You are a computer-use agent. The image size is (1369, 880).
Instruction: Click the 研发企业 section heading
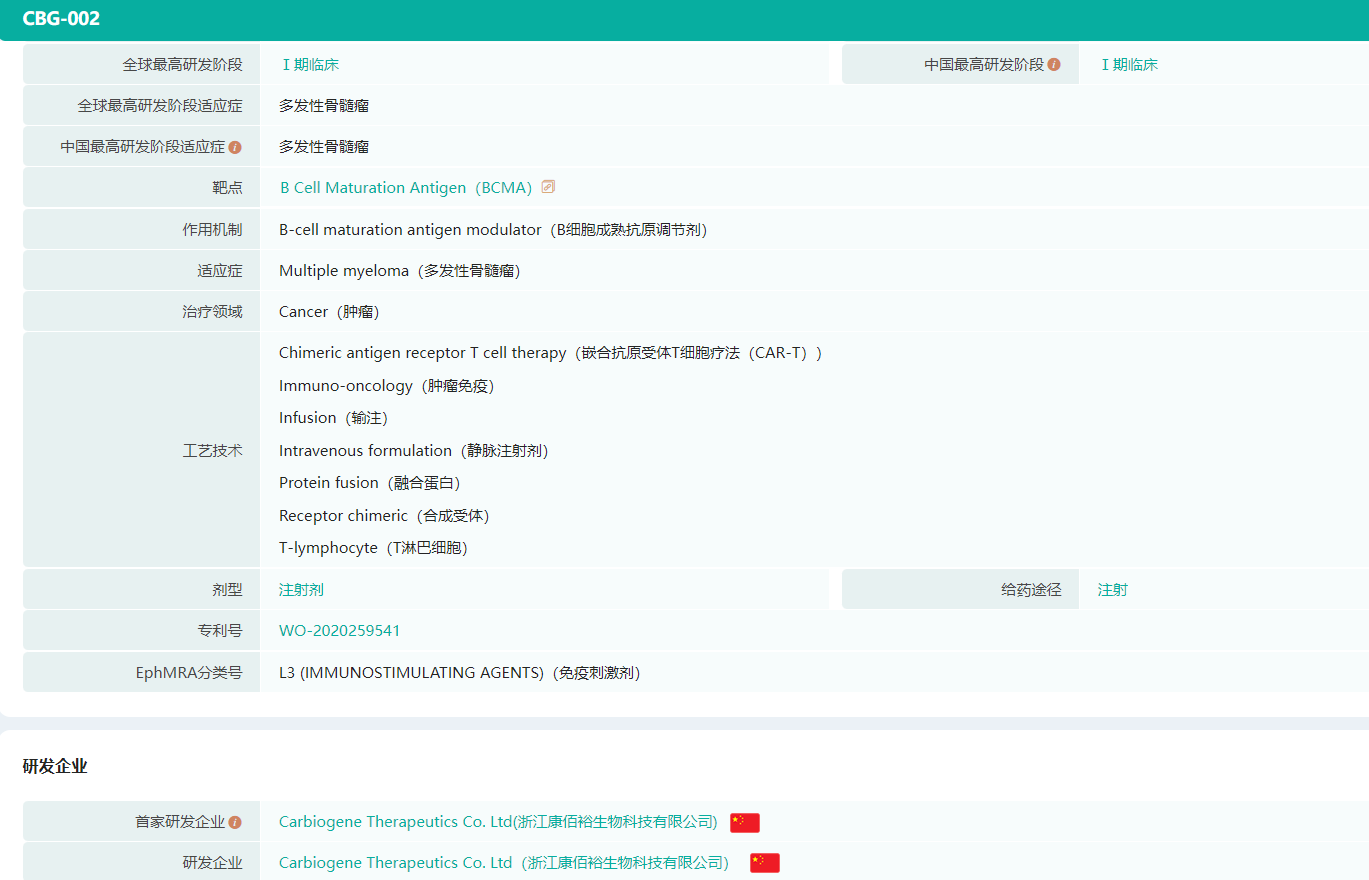click(x=55, y=767)
